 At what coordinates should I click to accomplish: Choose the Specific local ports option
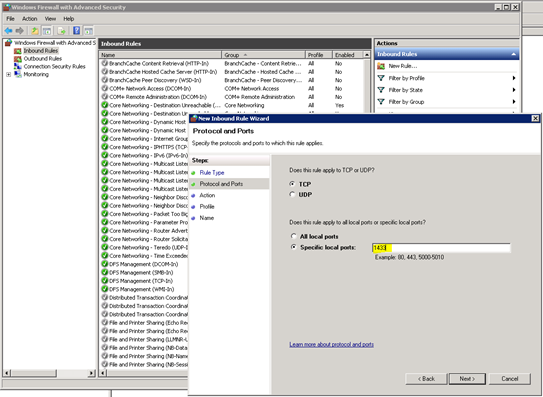pyautogui.click(x=294, y=247)
